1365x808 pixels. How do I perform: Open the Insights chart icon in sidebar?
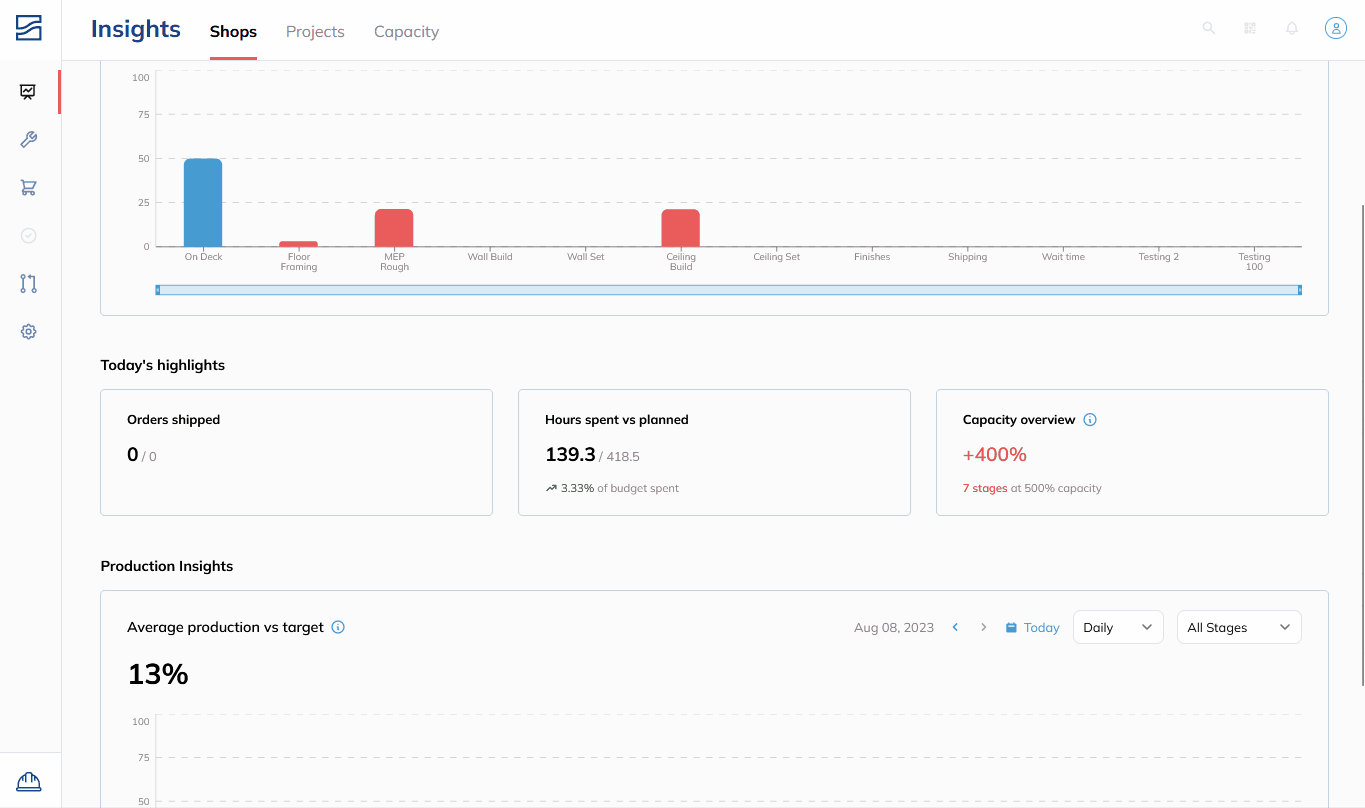(28, 92)
